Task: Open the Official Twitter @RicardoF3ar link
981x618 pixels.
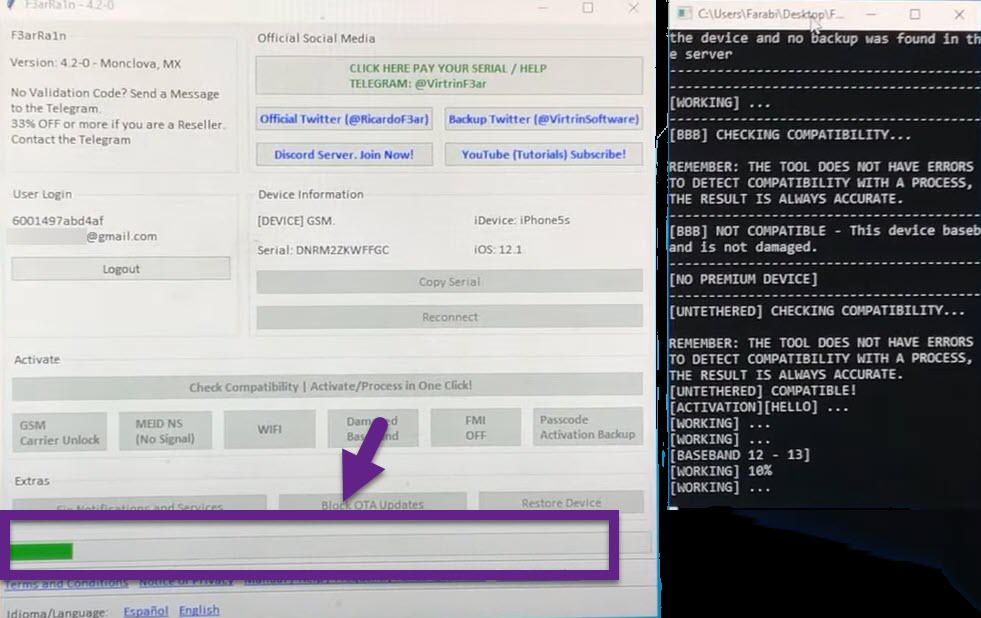Action: [344, 119]
